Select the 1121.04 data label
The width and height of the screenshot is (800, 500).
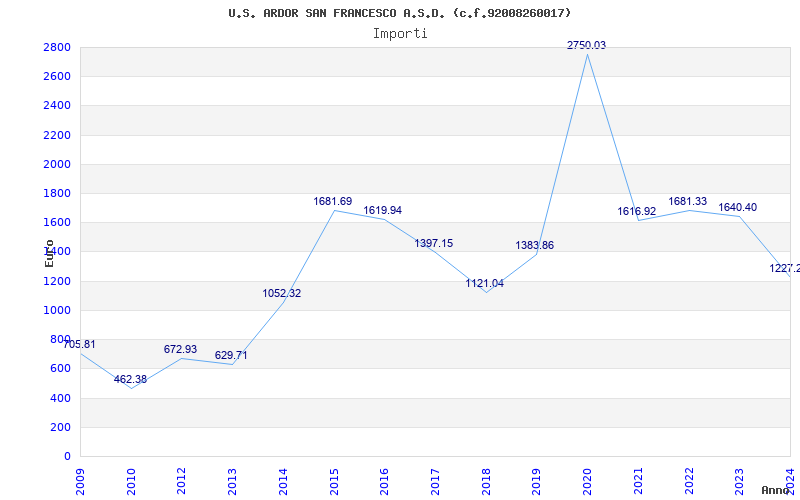485,284
